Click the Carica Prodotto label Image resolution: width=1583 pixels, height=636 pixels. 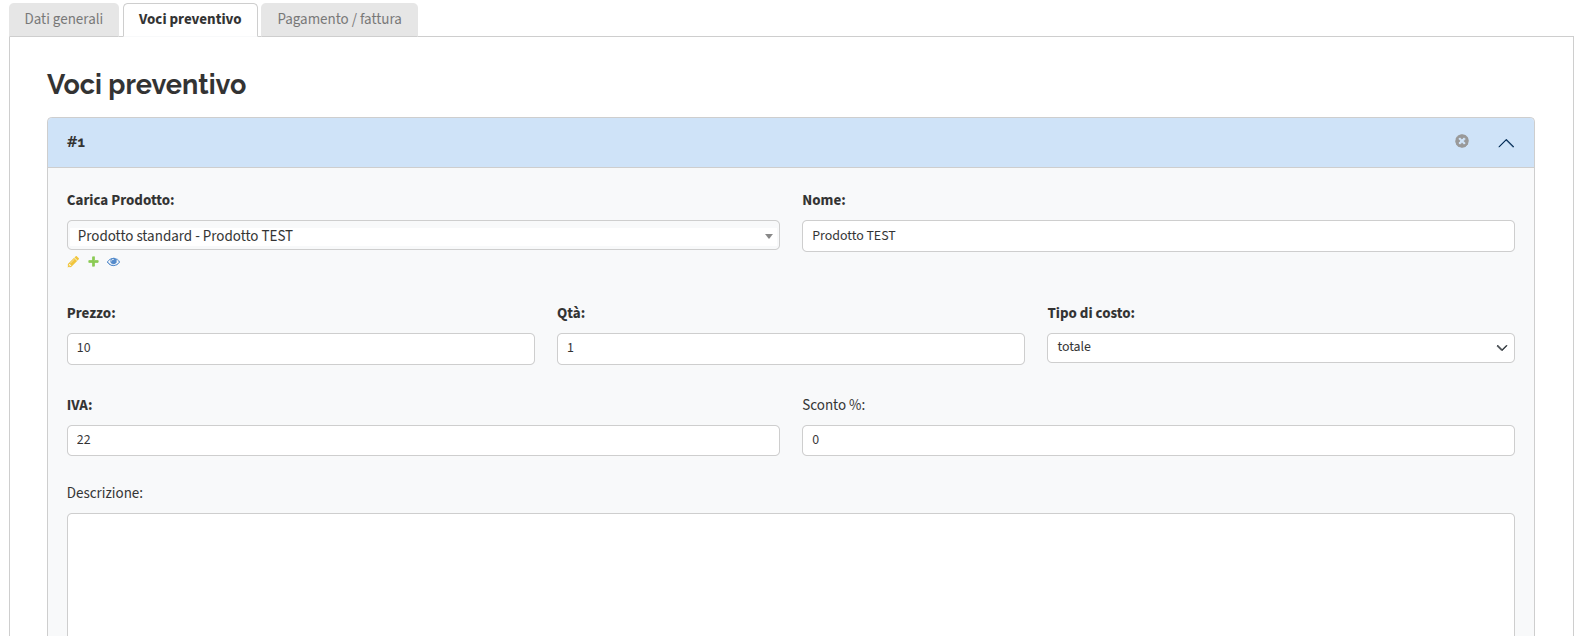[121, 200]
